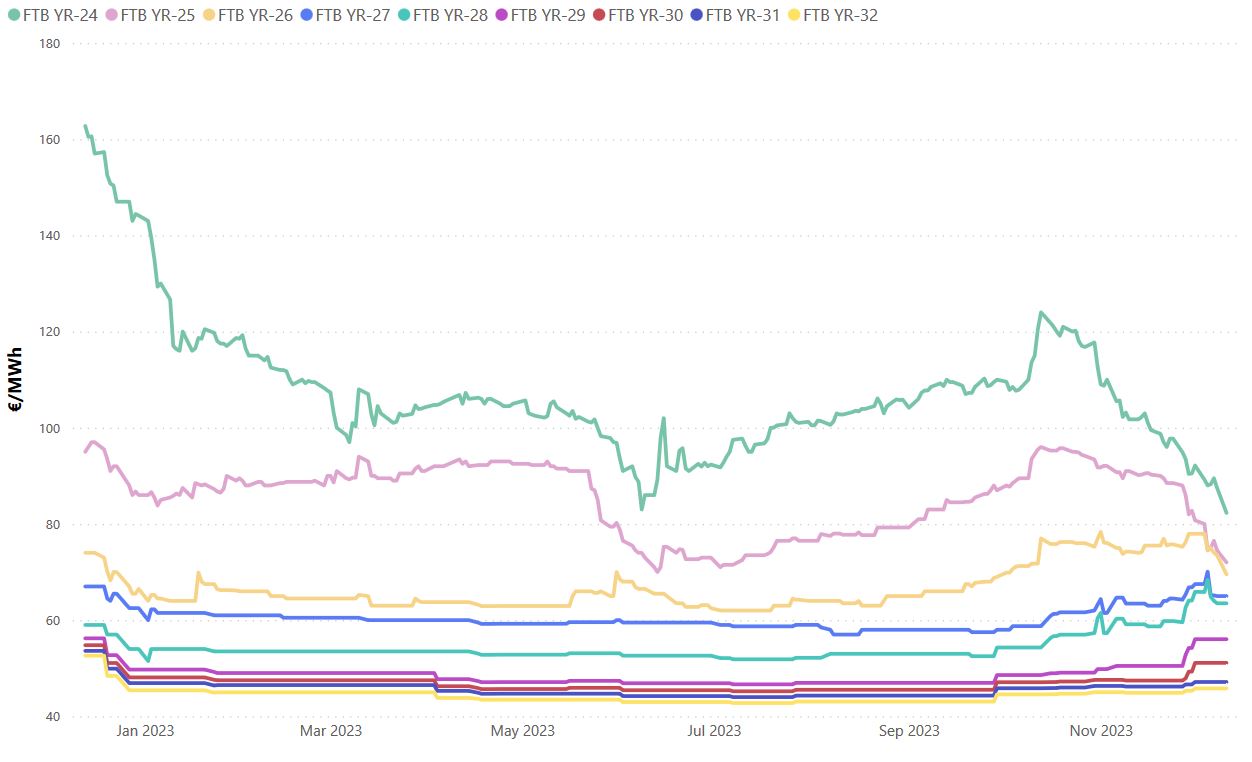Image resolution: width=1252 pixels, height=762 pixels.
Task: Click the May 2023 x-axis label
Action: click(523, 731)
